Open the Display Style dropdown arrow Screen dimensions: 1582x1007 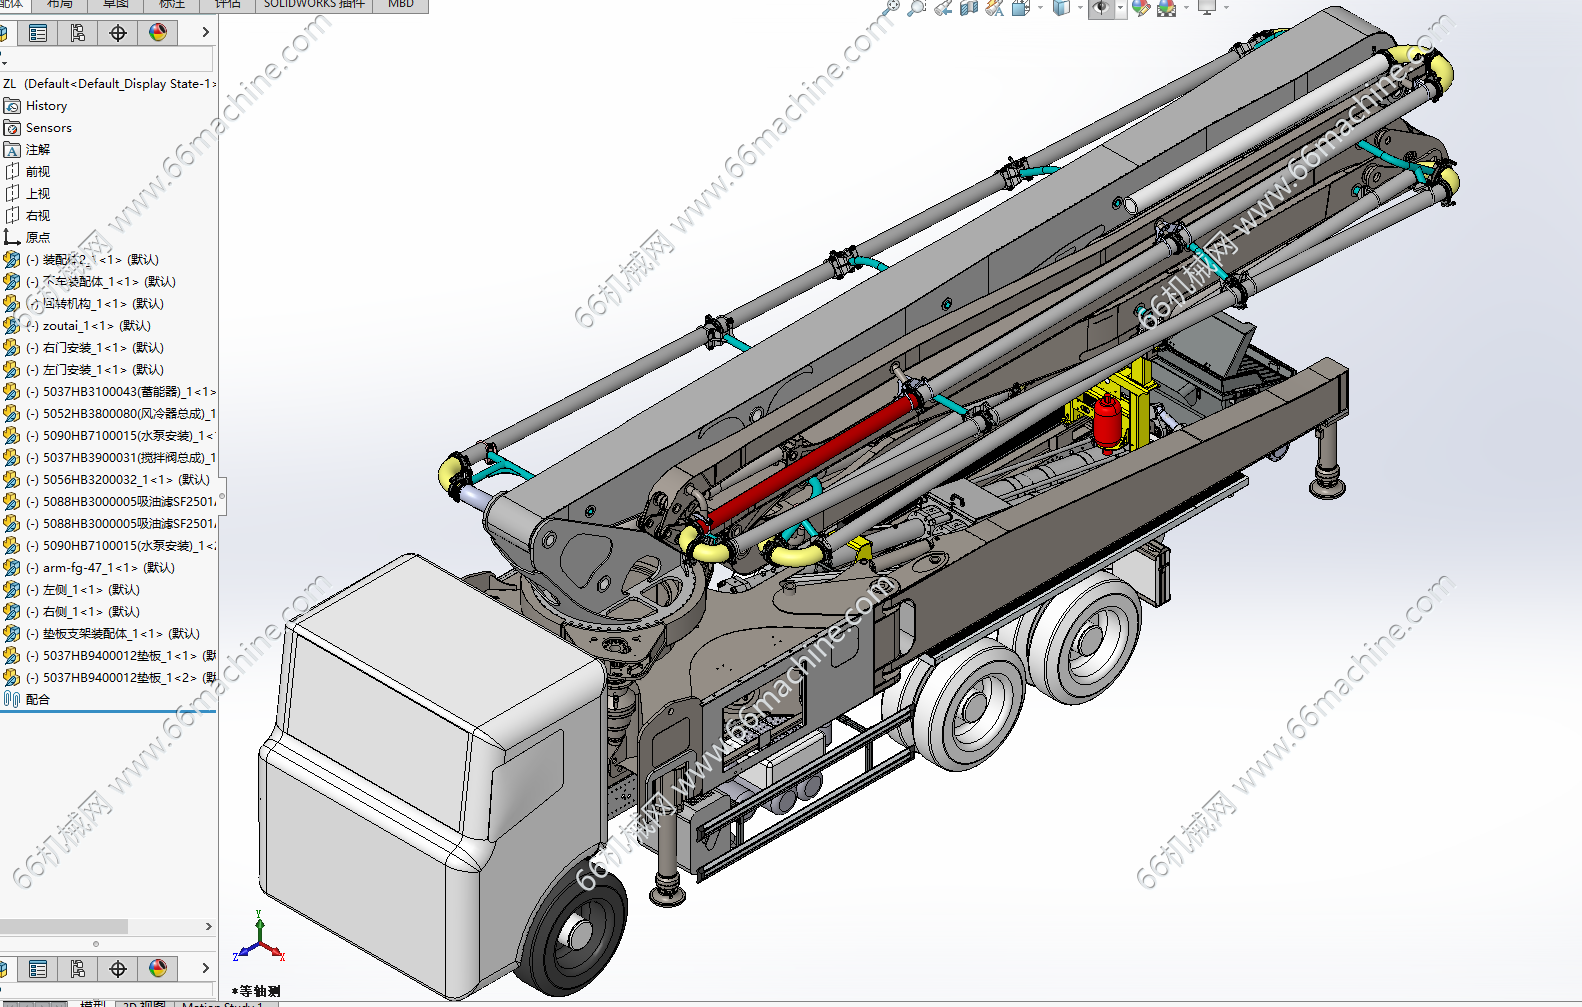point(1080,8)
